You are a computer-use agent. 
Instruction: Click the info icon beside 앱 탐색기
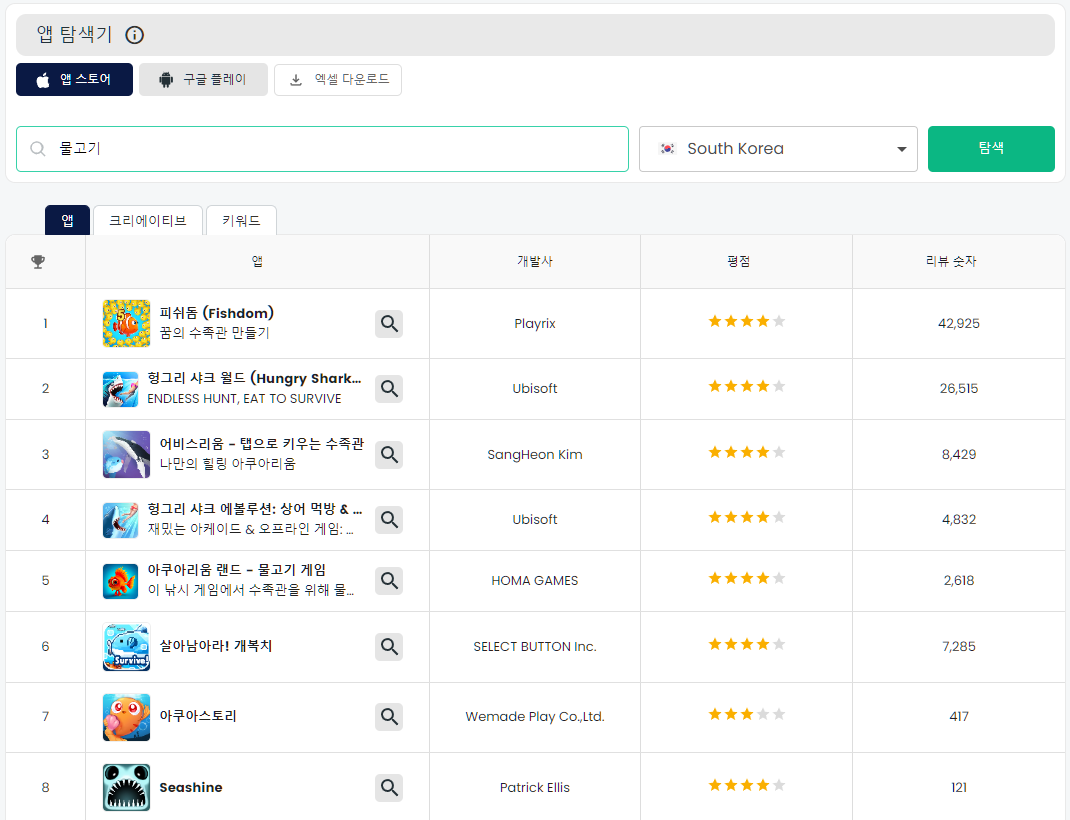point(134,35)
